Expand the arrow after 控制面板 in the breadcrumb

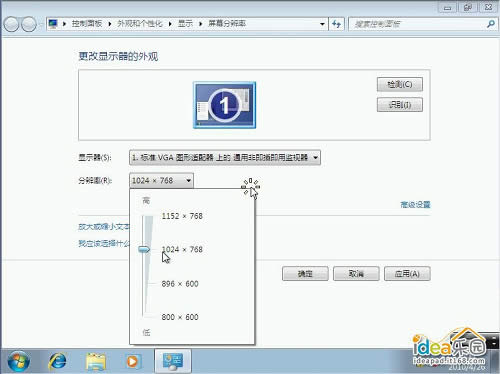coord(109,24)
